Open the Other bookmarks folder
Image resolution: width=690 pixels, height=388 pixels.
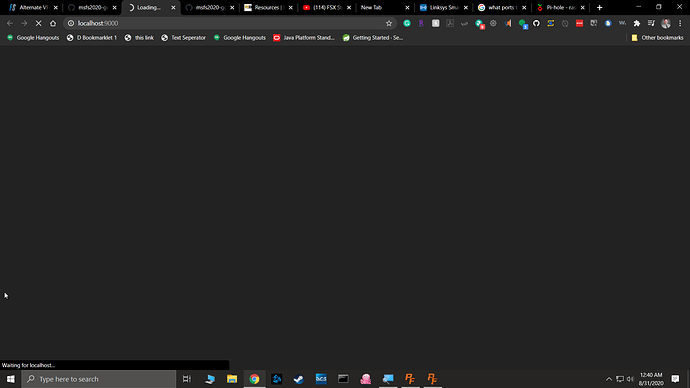[657, 38]
